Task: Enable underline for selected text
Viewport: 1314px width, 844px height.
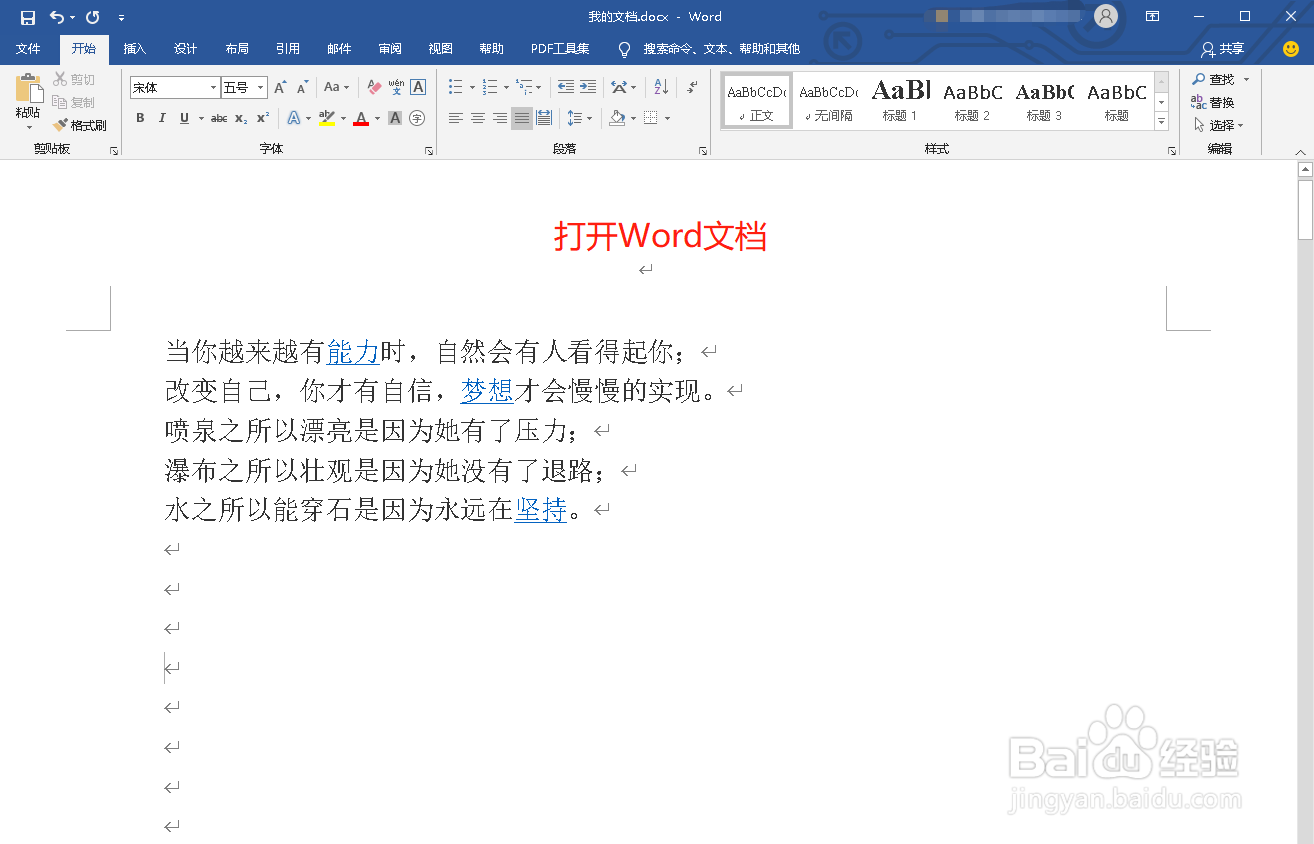Action: pos(184,118)
